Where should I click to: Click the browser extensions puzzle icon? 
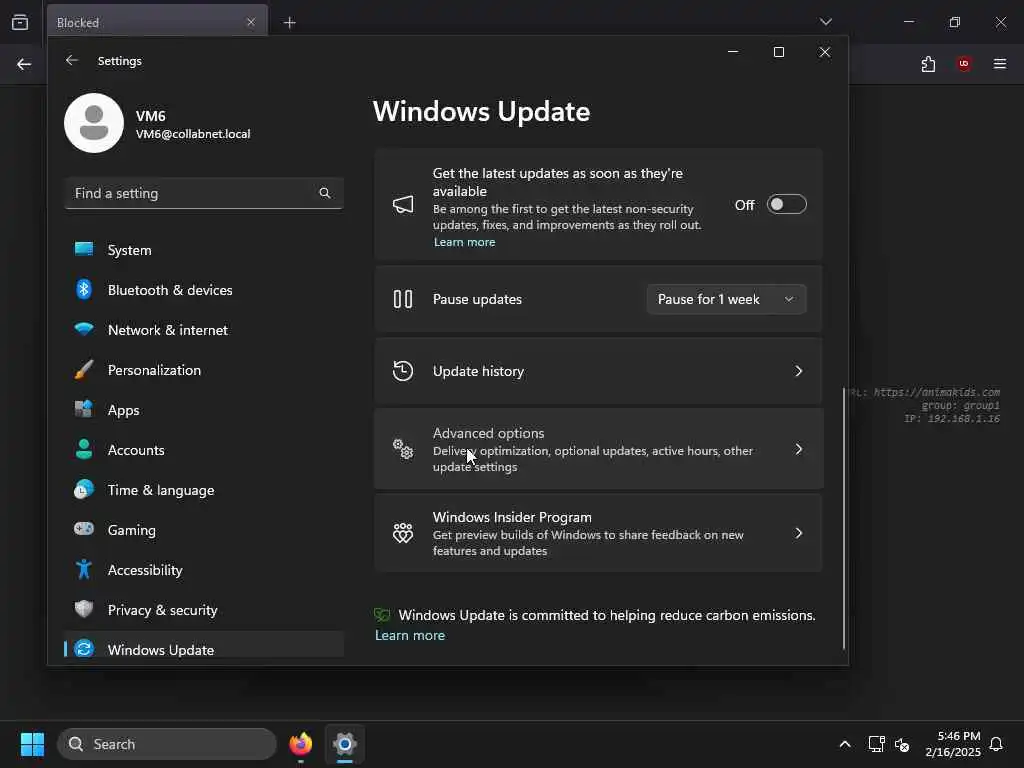[928, 64]
